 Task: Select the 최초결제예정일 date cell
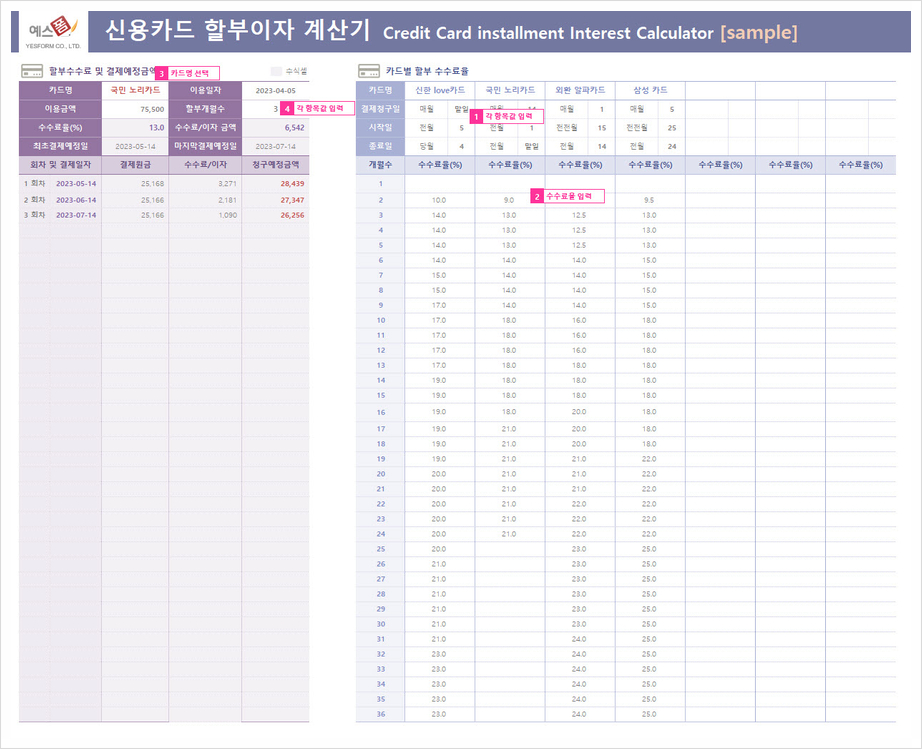(135, 146)
